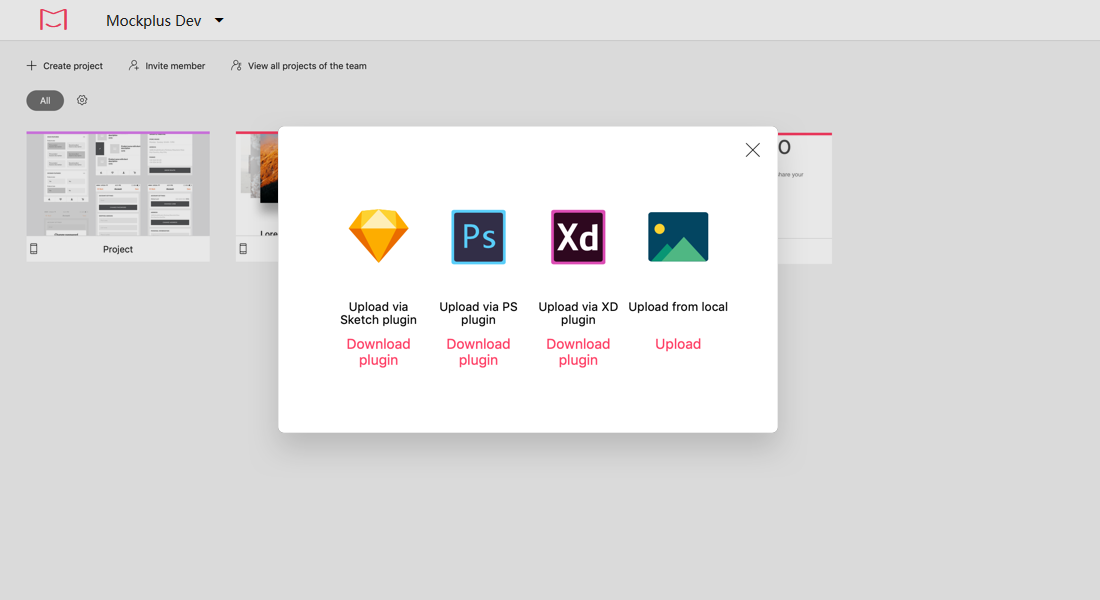
Task: Download plugin for XD
Action: (578, 352)
